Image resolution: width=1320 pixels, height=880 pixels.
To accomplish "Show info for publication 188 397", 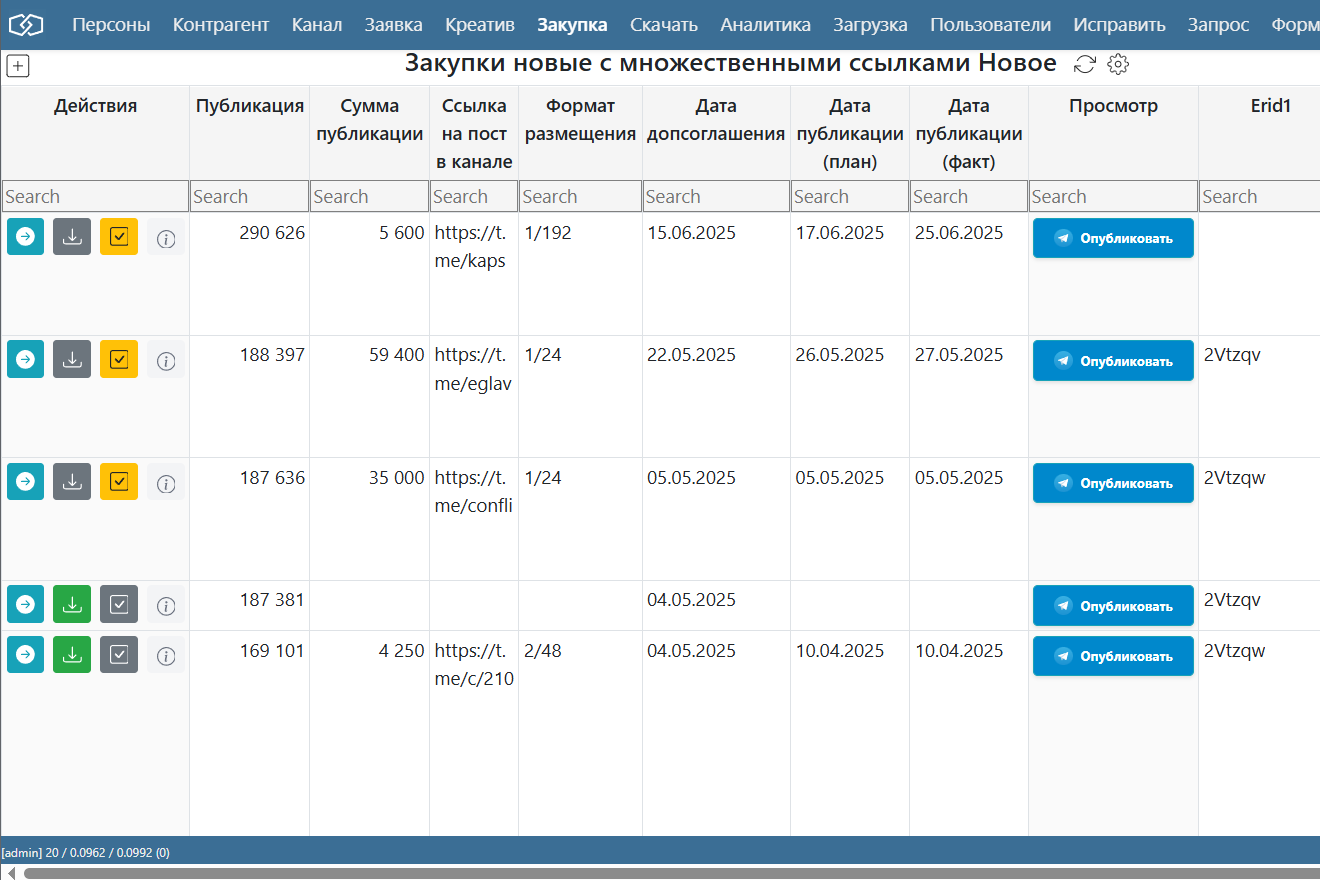I will [166, 360].
